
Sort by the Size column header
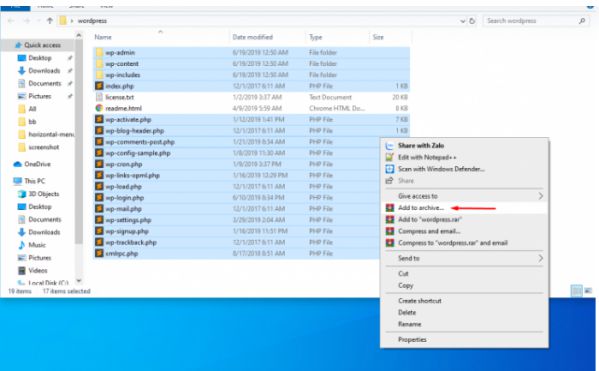378,37
